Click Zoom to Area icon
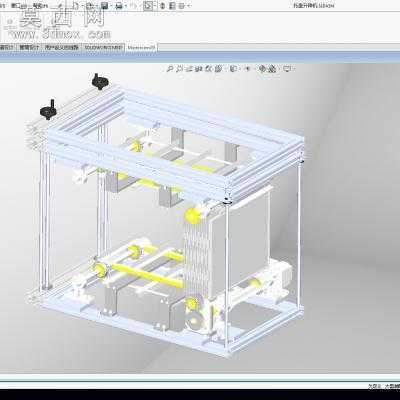 pos(179,69)
